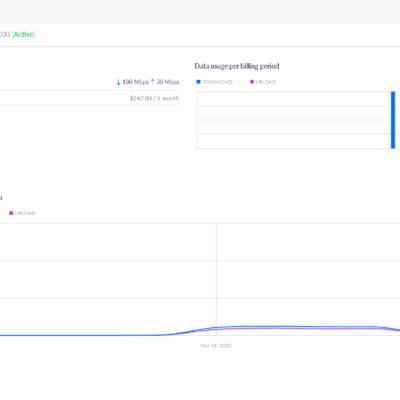Viewport: 400px width, 400px height.
Task: Click the blue download line in usage graph
Action: [293, 326]
